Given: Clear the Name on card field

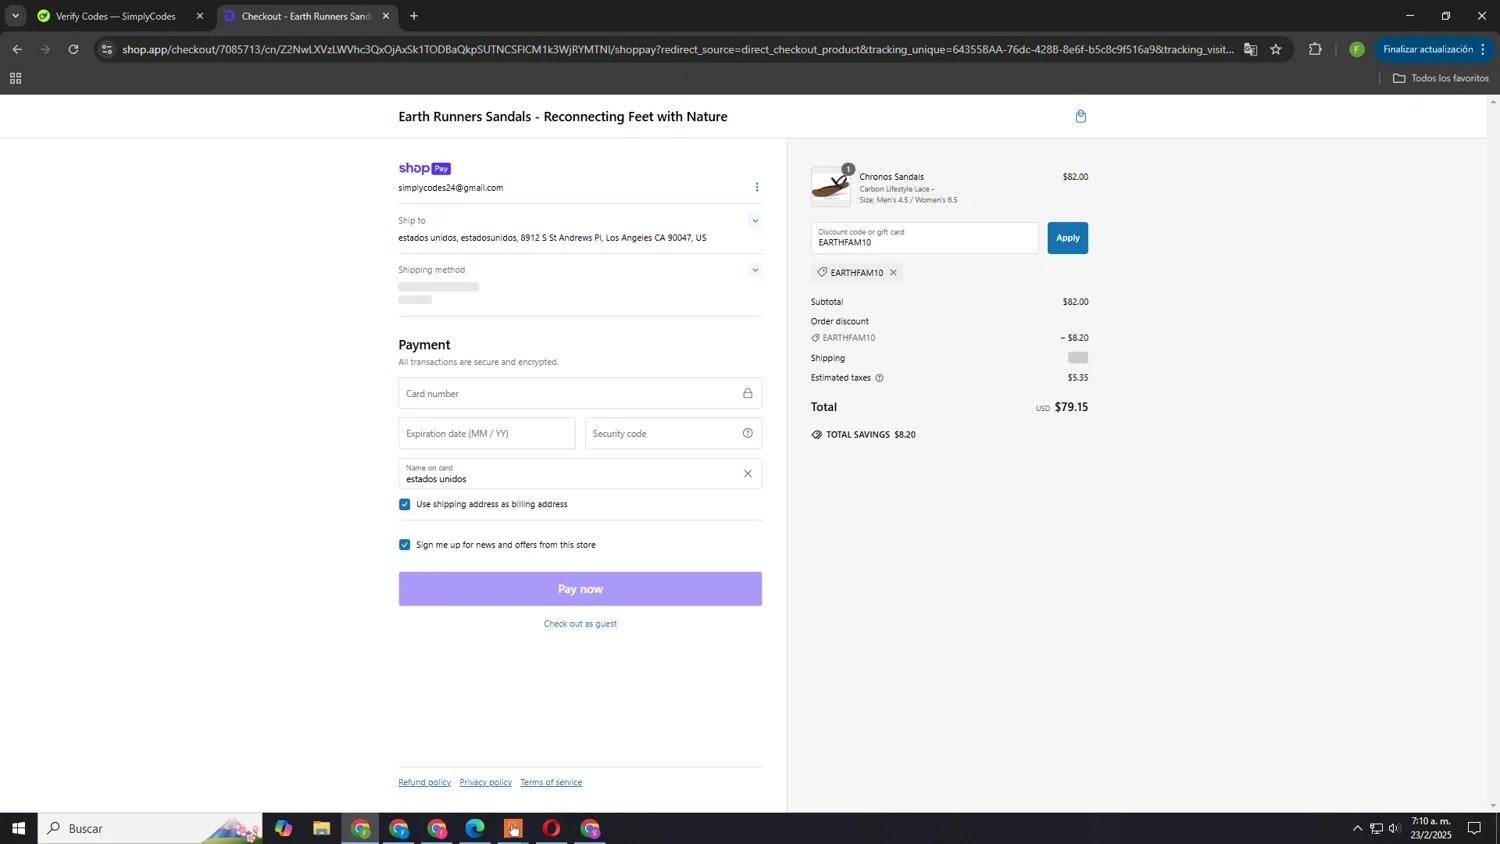Looking at the screenshot, I should (x=747, y=474).
